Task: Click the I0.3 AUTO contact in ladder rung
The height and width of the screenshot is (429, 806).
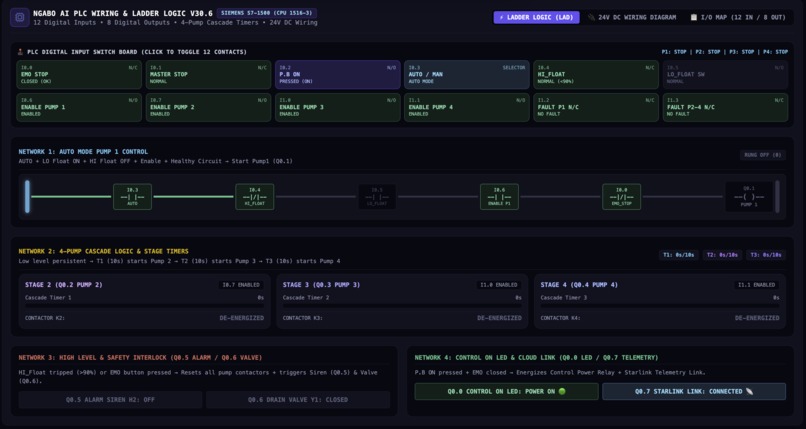Action: (x=132, y=197)
